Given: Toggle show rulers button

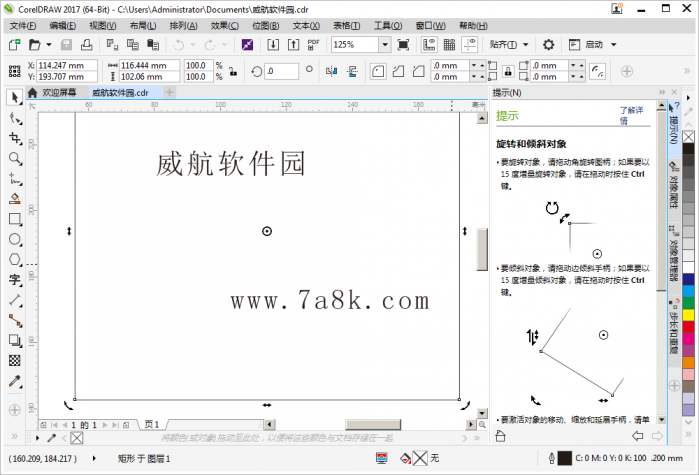Looking at the screenshot, I should tap(429, 45).
